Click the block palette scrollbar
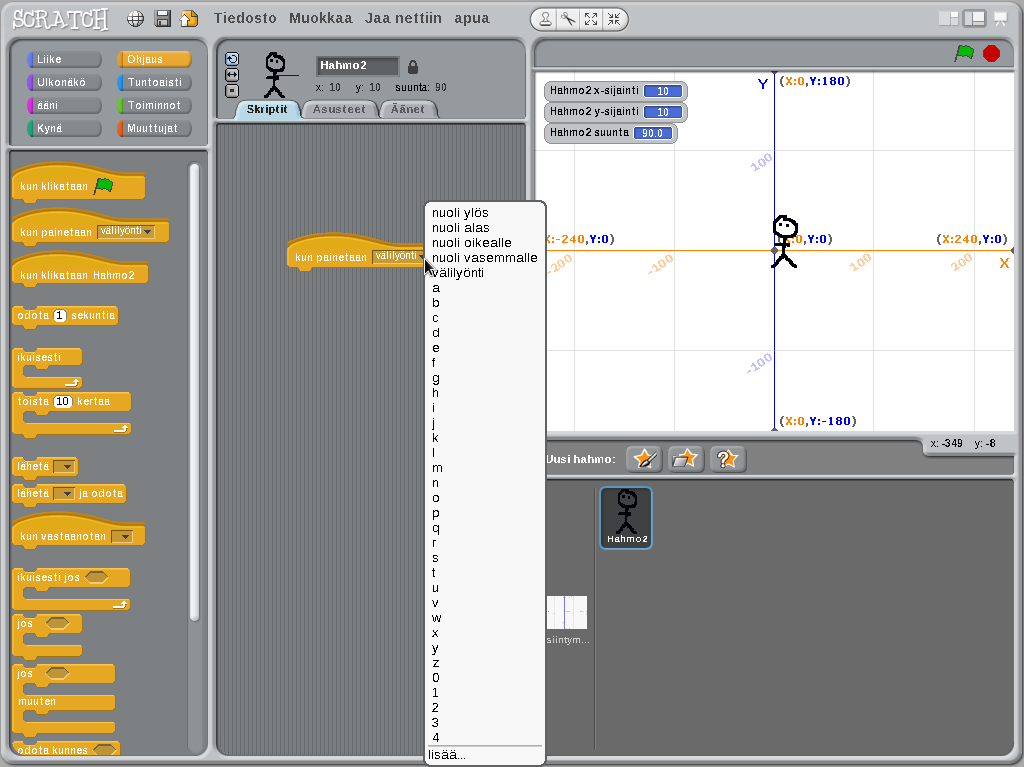The image size is (1024, 767). pos(194,391)
